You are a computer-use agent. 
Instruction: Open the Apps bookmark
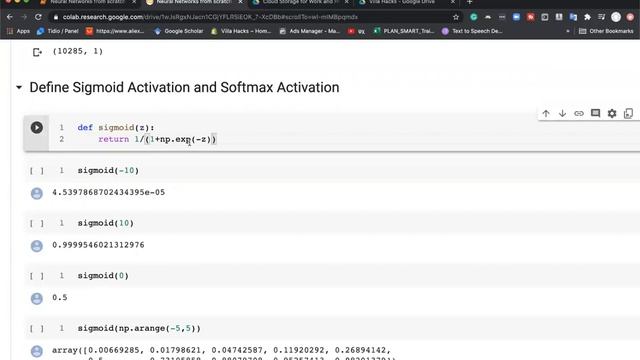[19, 31]
